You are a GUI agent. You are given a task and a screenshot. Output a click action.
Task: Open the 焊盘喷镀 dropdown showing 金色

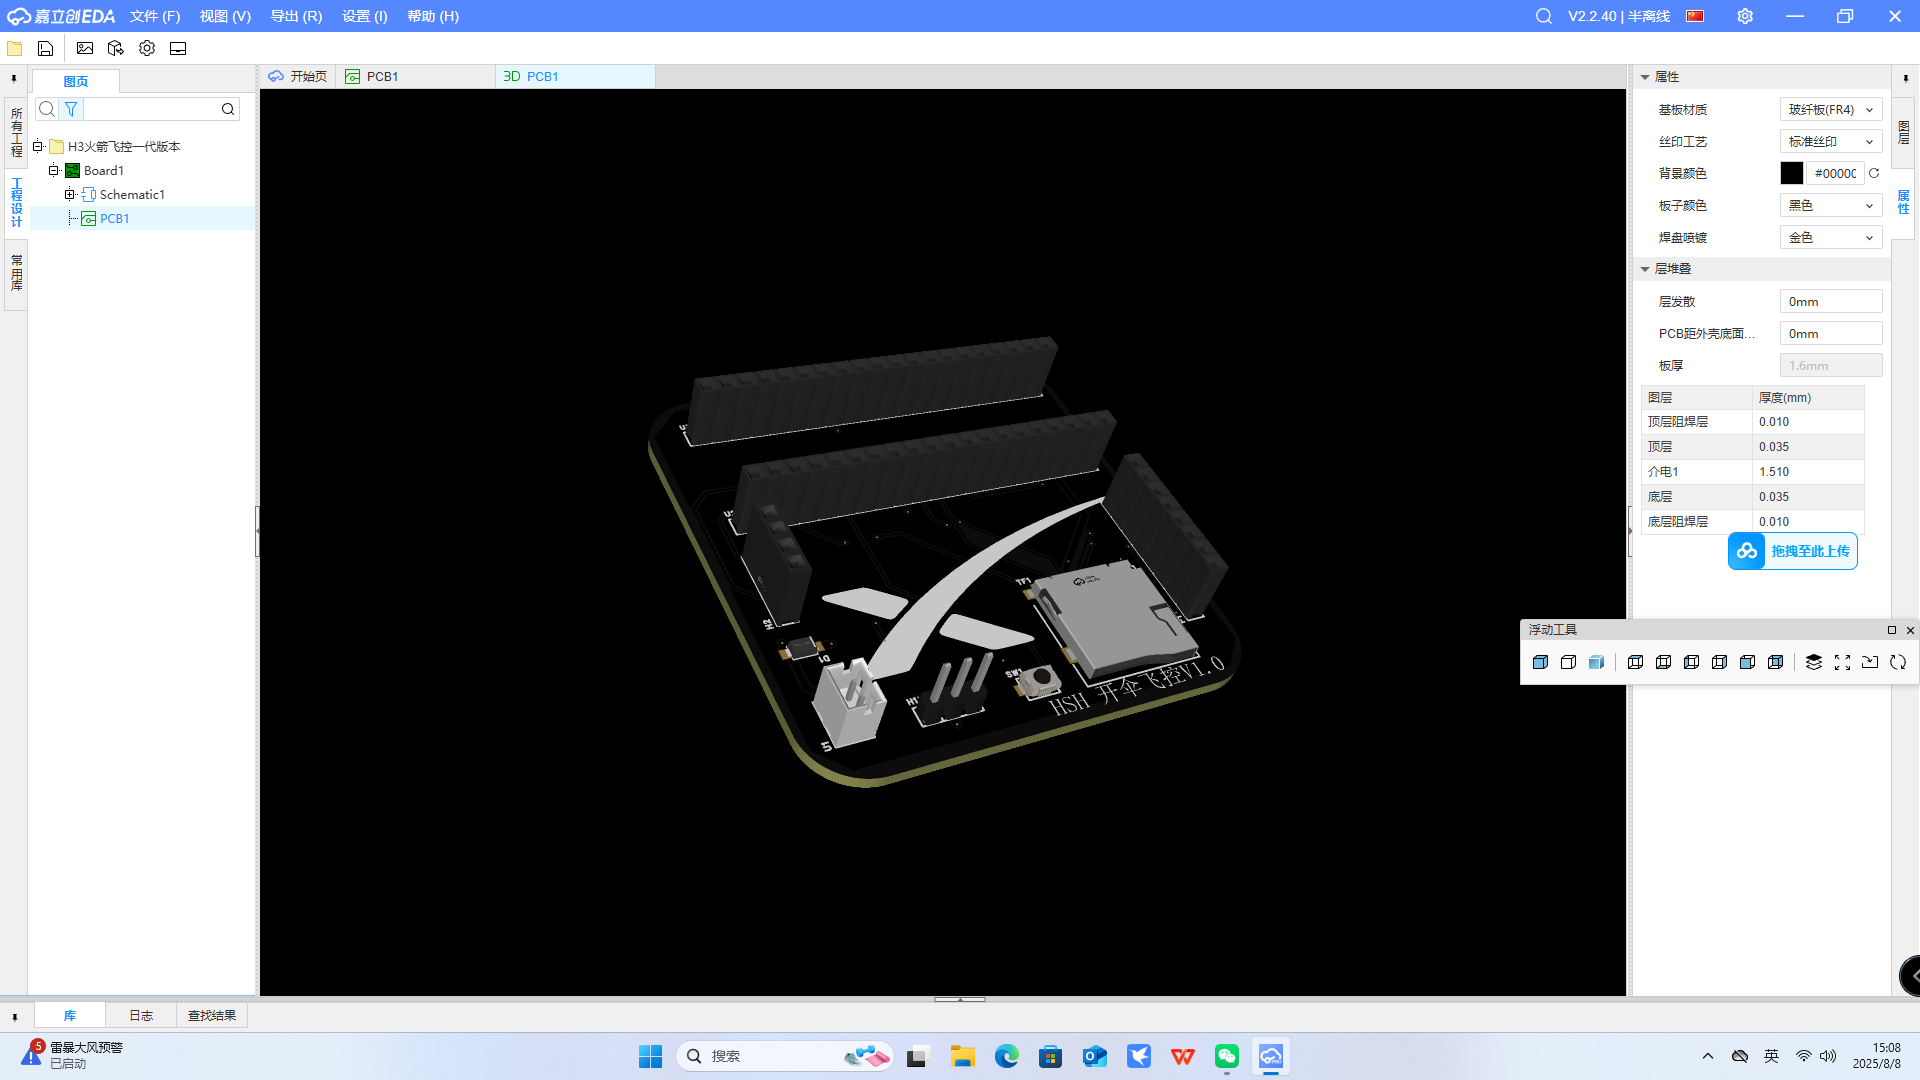pos(1830,237)
